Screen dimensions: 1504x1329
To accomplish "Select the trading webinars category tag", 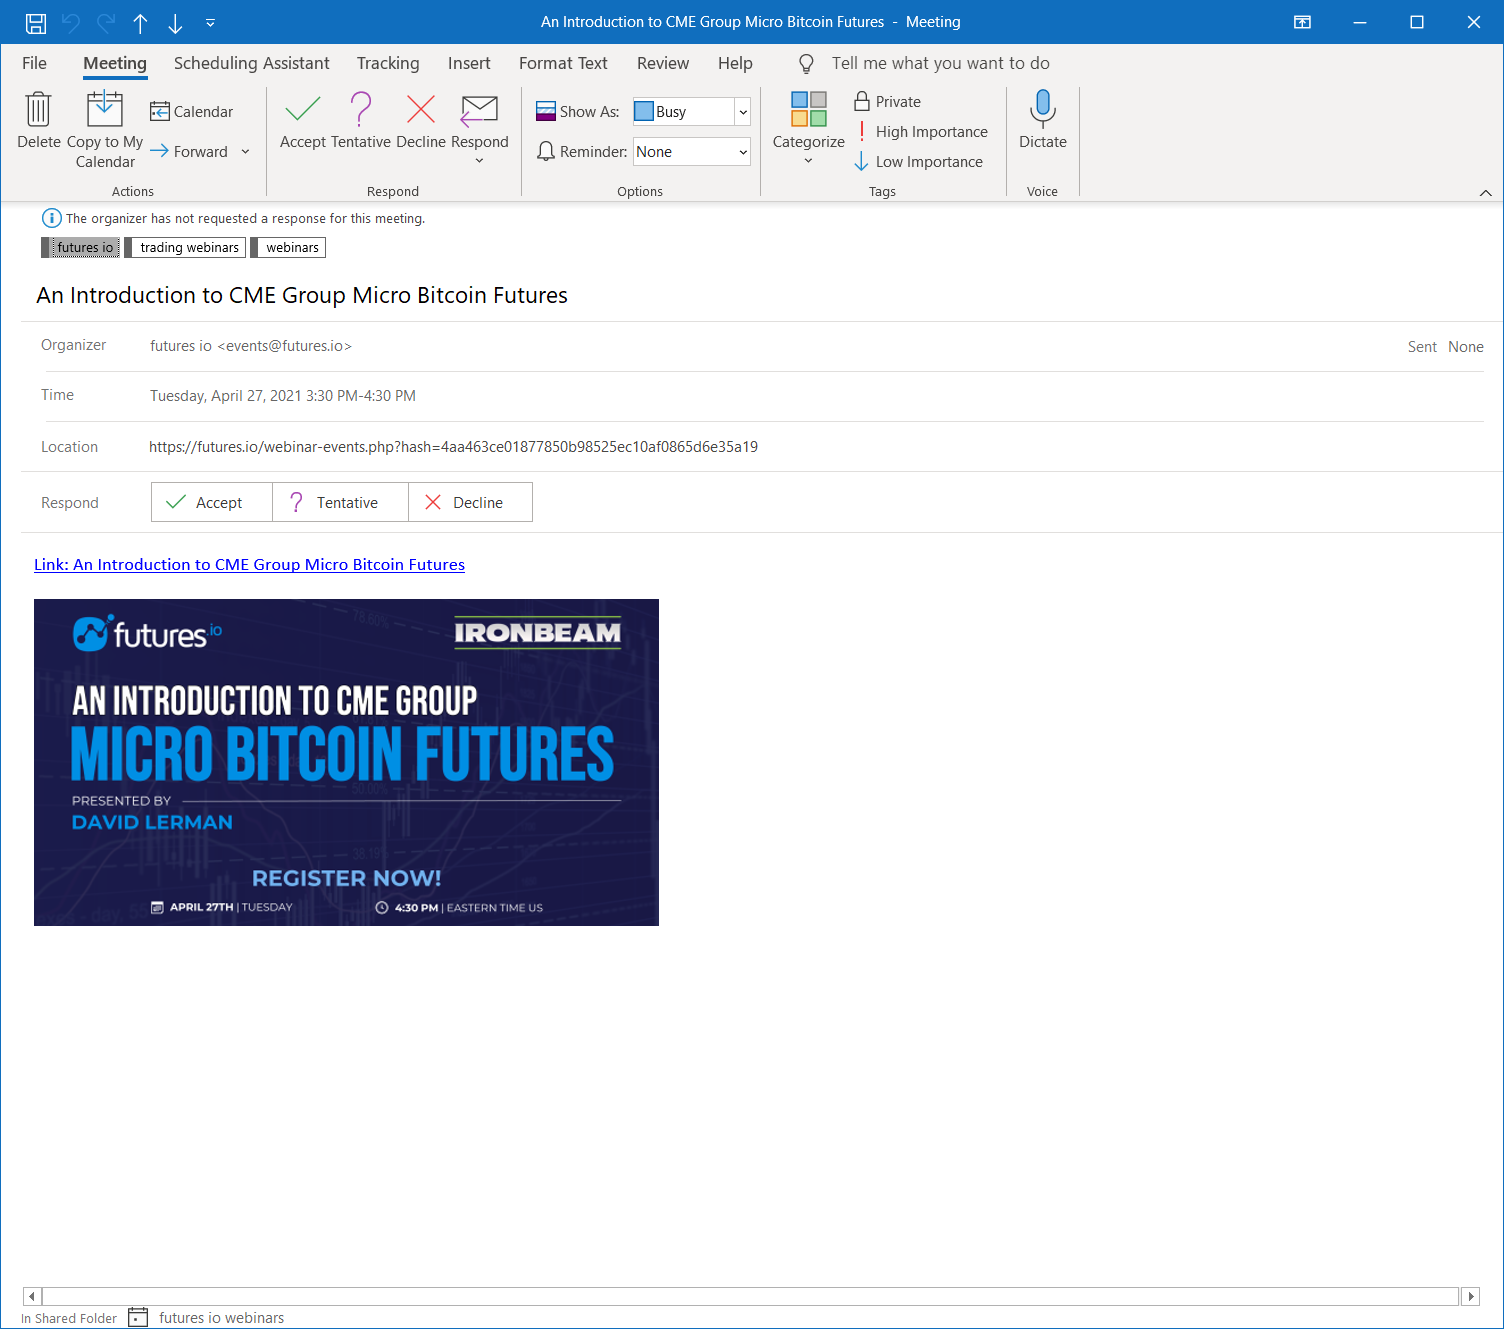I will (185, 247).
